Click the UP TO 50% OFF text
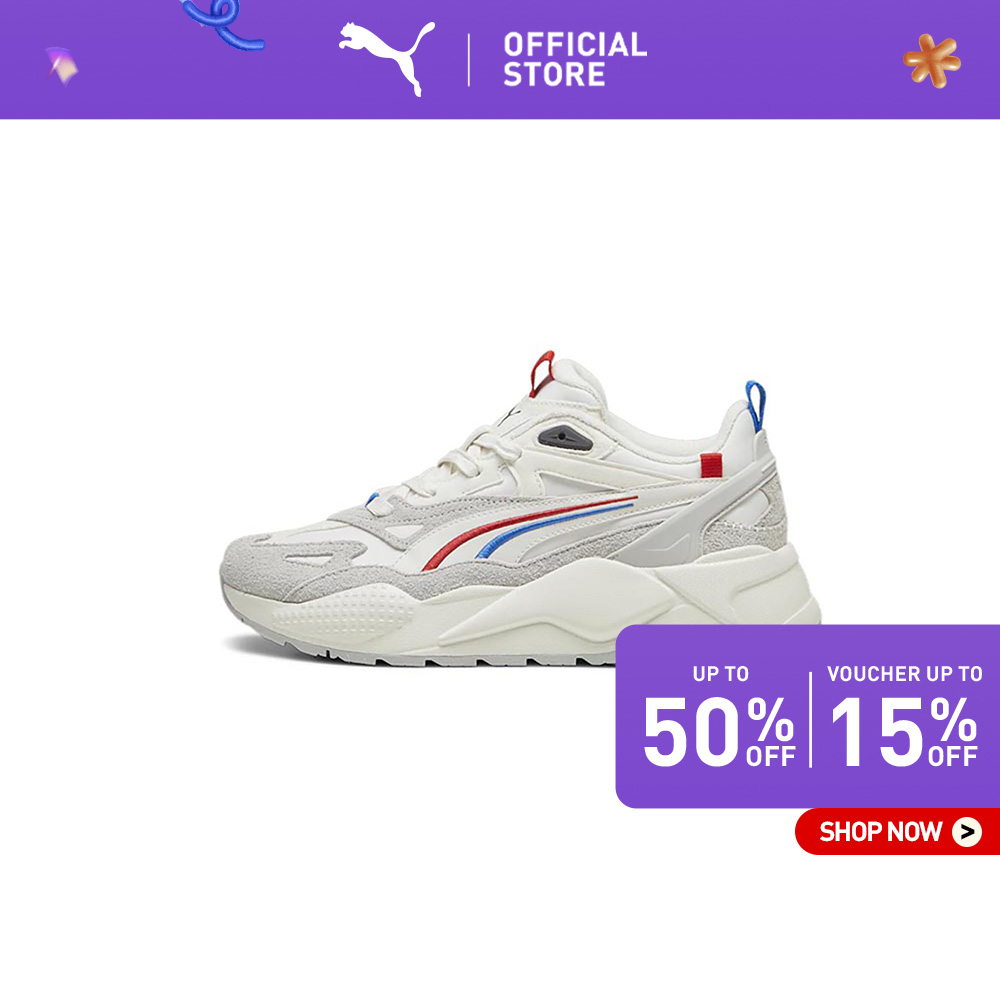Screen dimensions: 1000x1000 [719, 716]
